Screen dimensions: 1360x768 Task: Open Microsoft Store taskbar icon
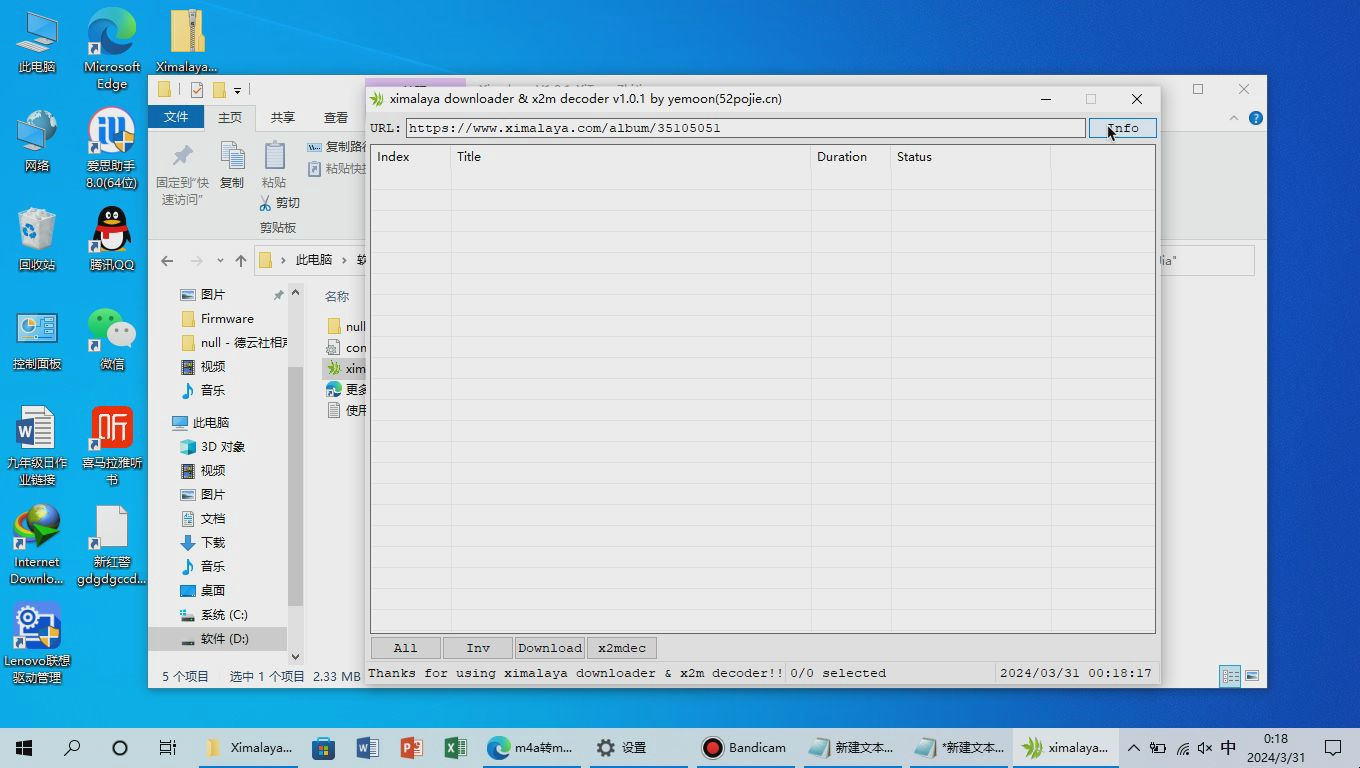(323, 748)
